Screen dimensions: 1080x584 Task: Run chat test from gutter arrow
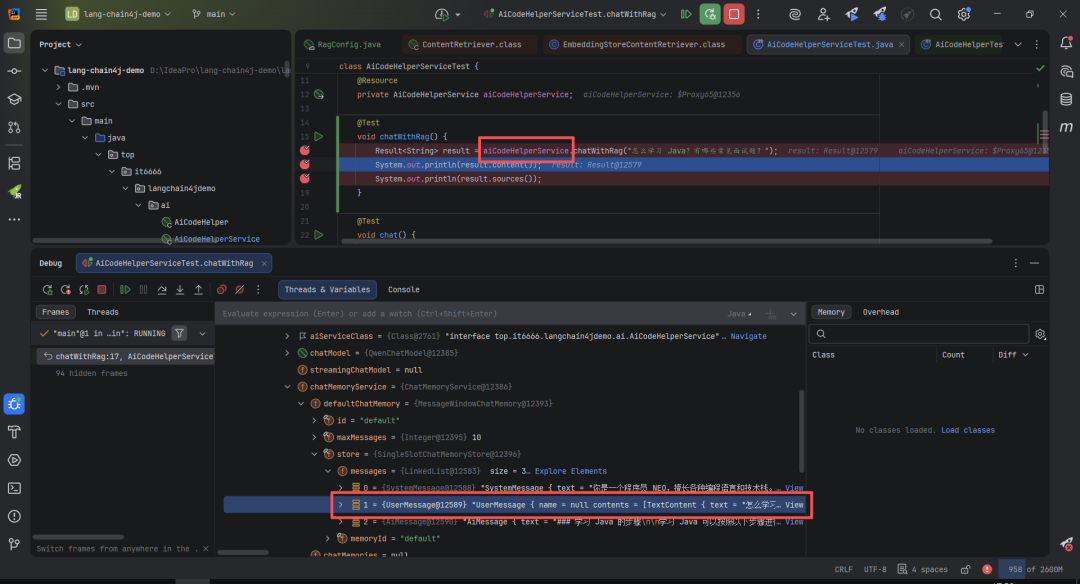[x=319, y=235]
